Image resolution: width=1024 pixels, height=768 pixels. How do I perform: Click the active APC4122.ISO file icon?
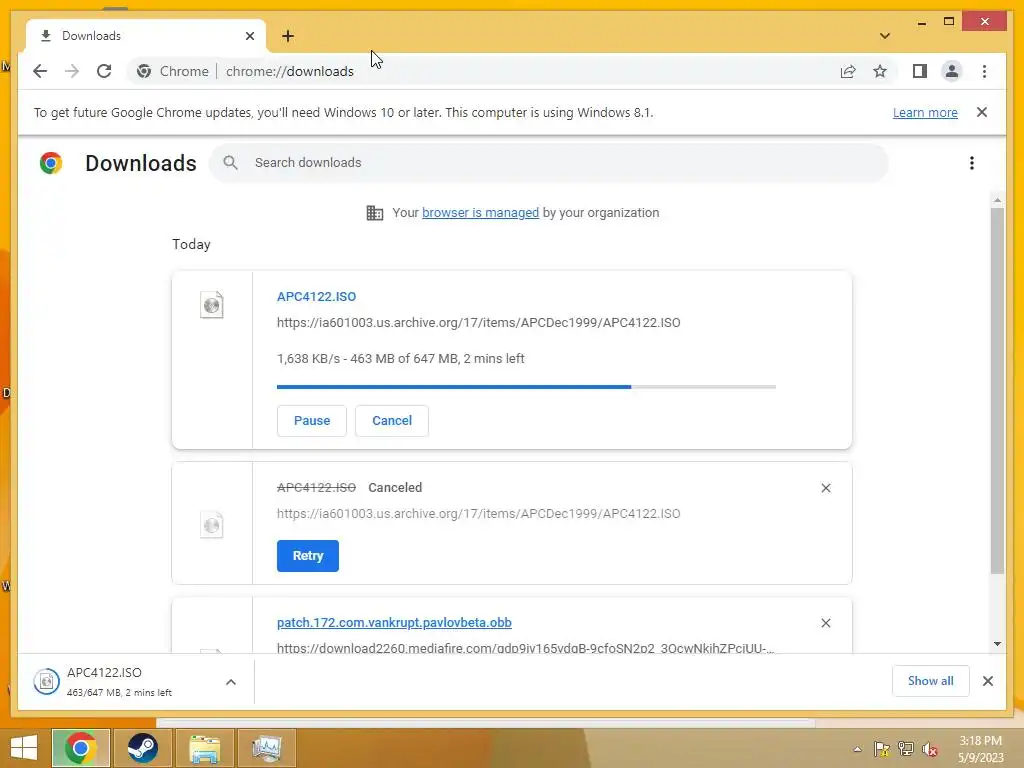tap(212, 304)
